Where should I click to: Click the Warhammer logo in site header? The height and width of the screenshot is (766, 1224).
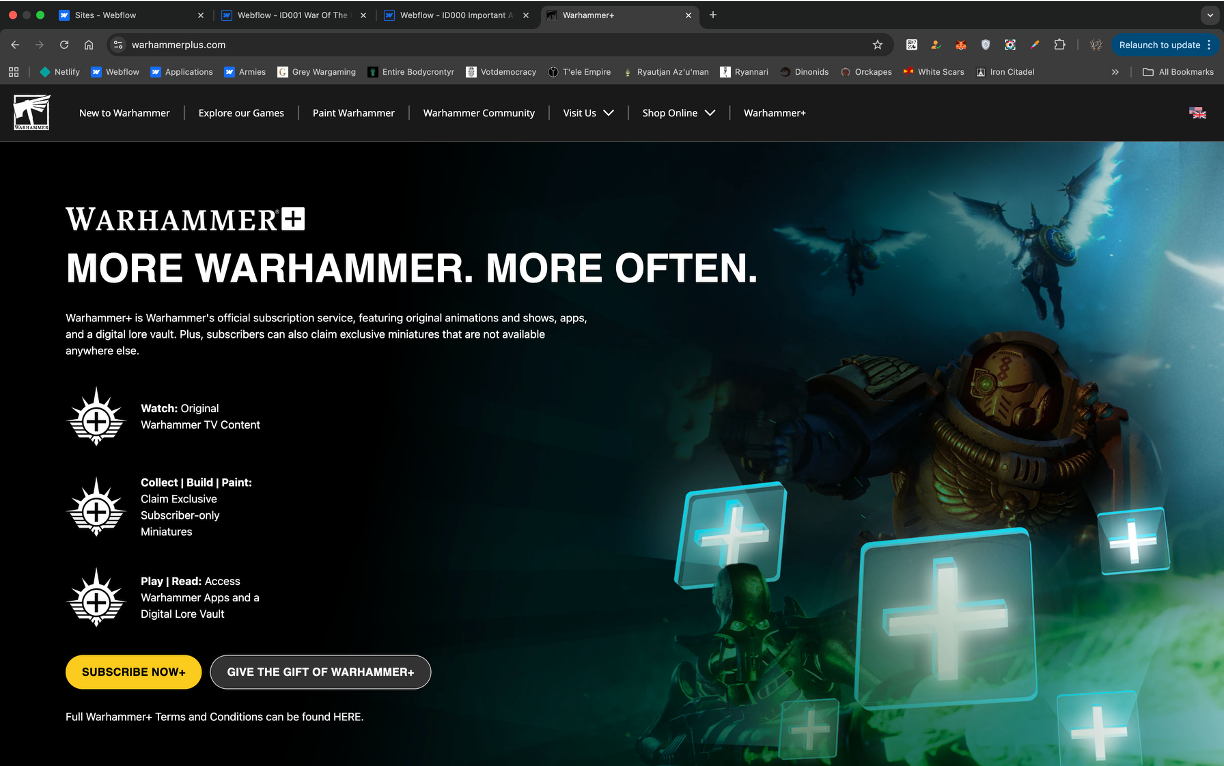point(32,112)
